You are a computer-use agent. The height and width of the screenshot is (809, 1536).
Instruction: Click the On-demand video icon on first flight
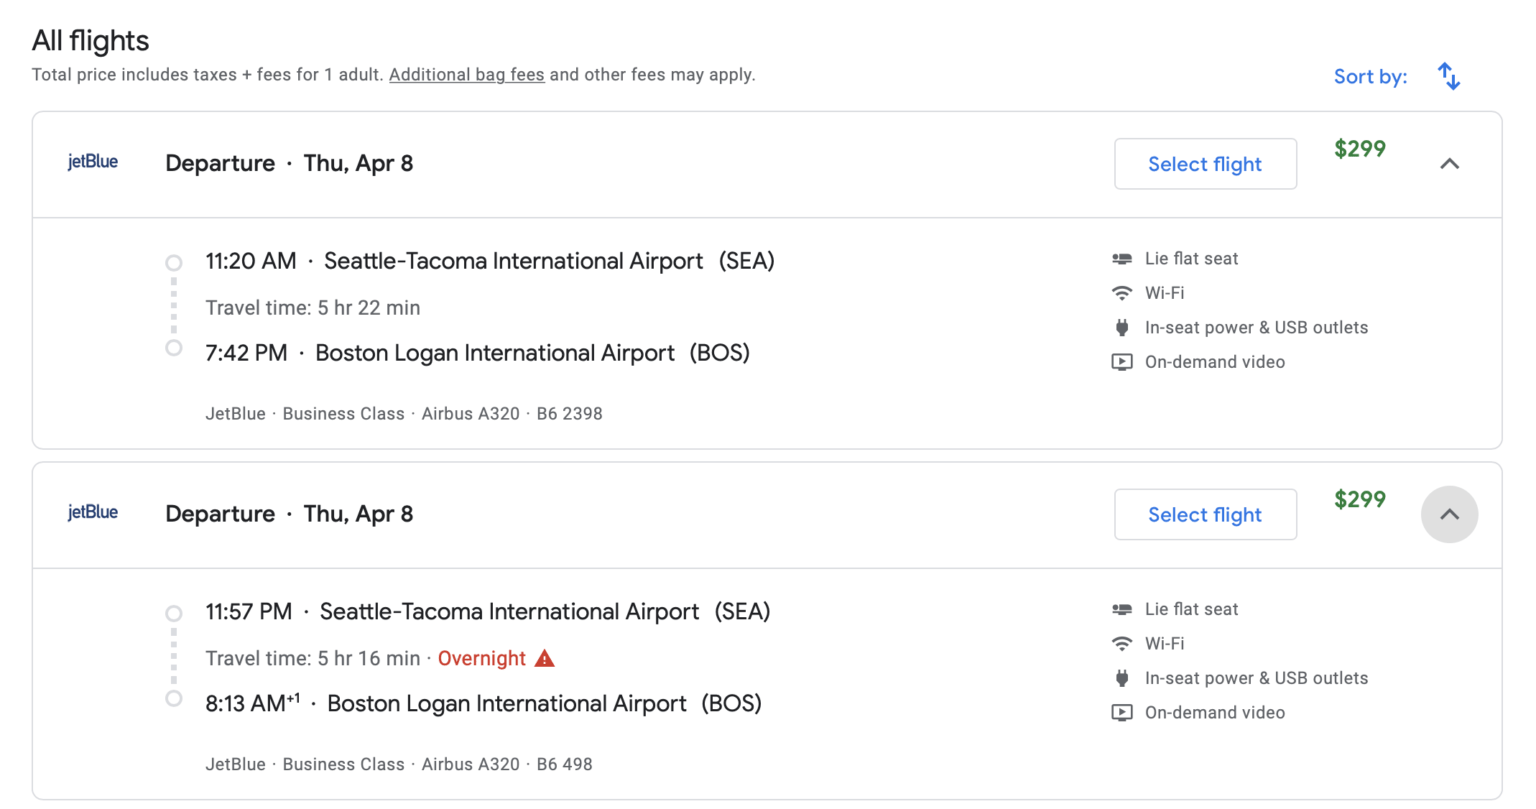tap(1122, 361)
